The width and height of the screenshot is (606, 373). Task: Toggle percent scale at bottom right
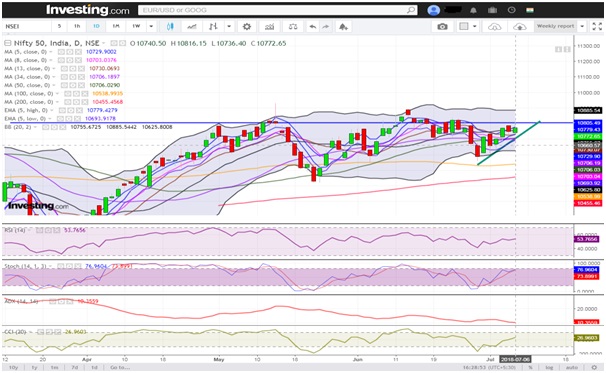[x=531, y=367]
